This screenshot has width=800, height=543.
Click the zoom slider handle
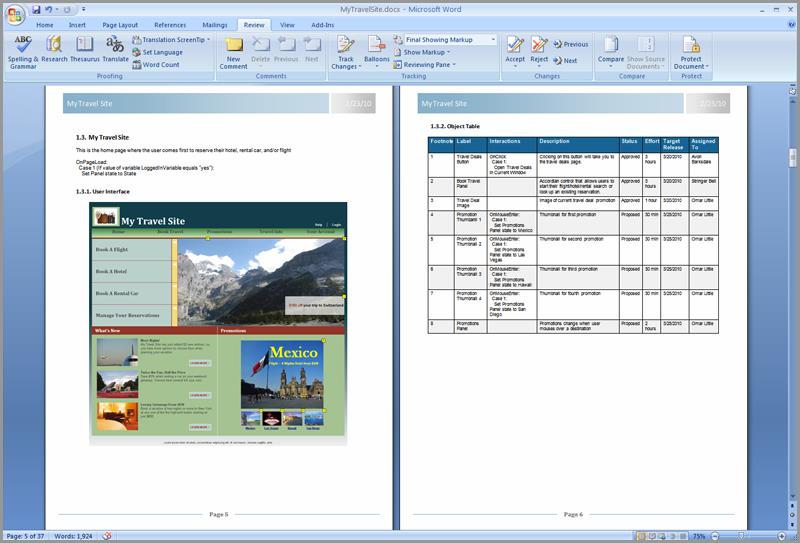pos(741,536)
